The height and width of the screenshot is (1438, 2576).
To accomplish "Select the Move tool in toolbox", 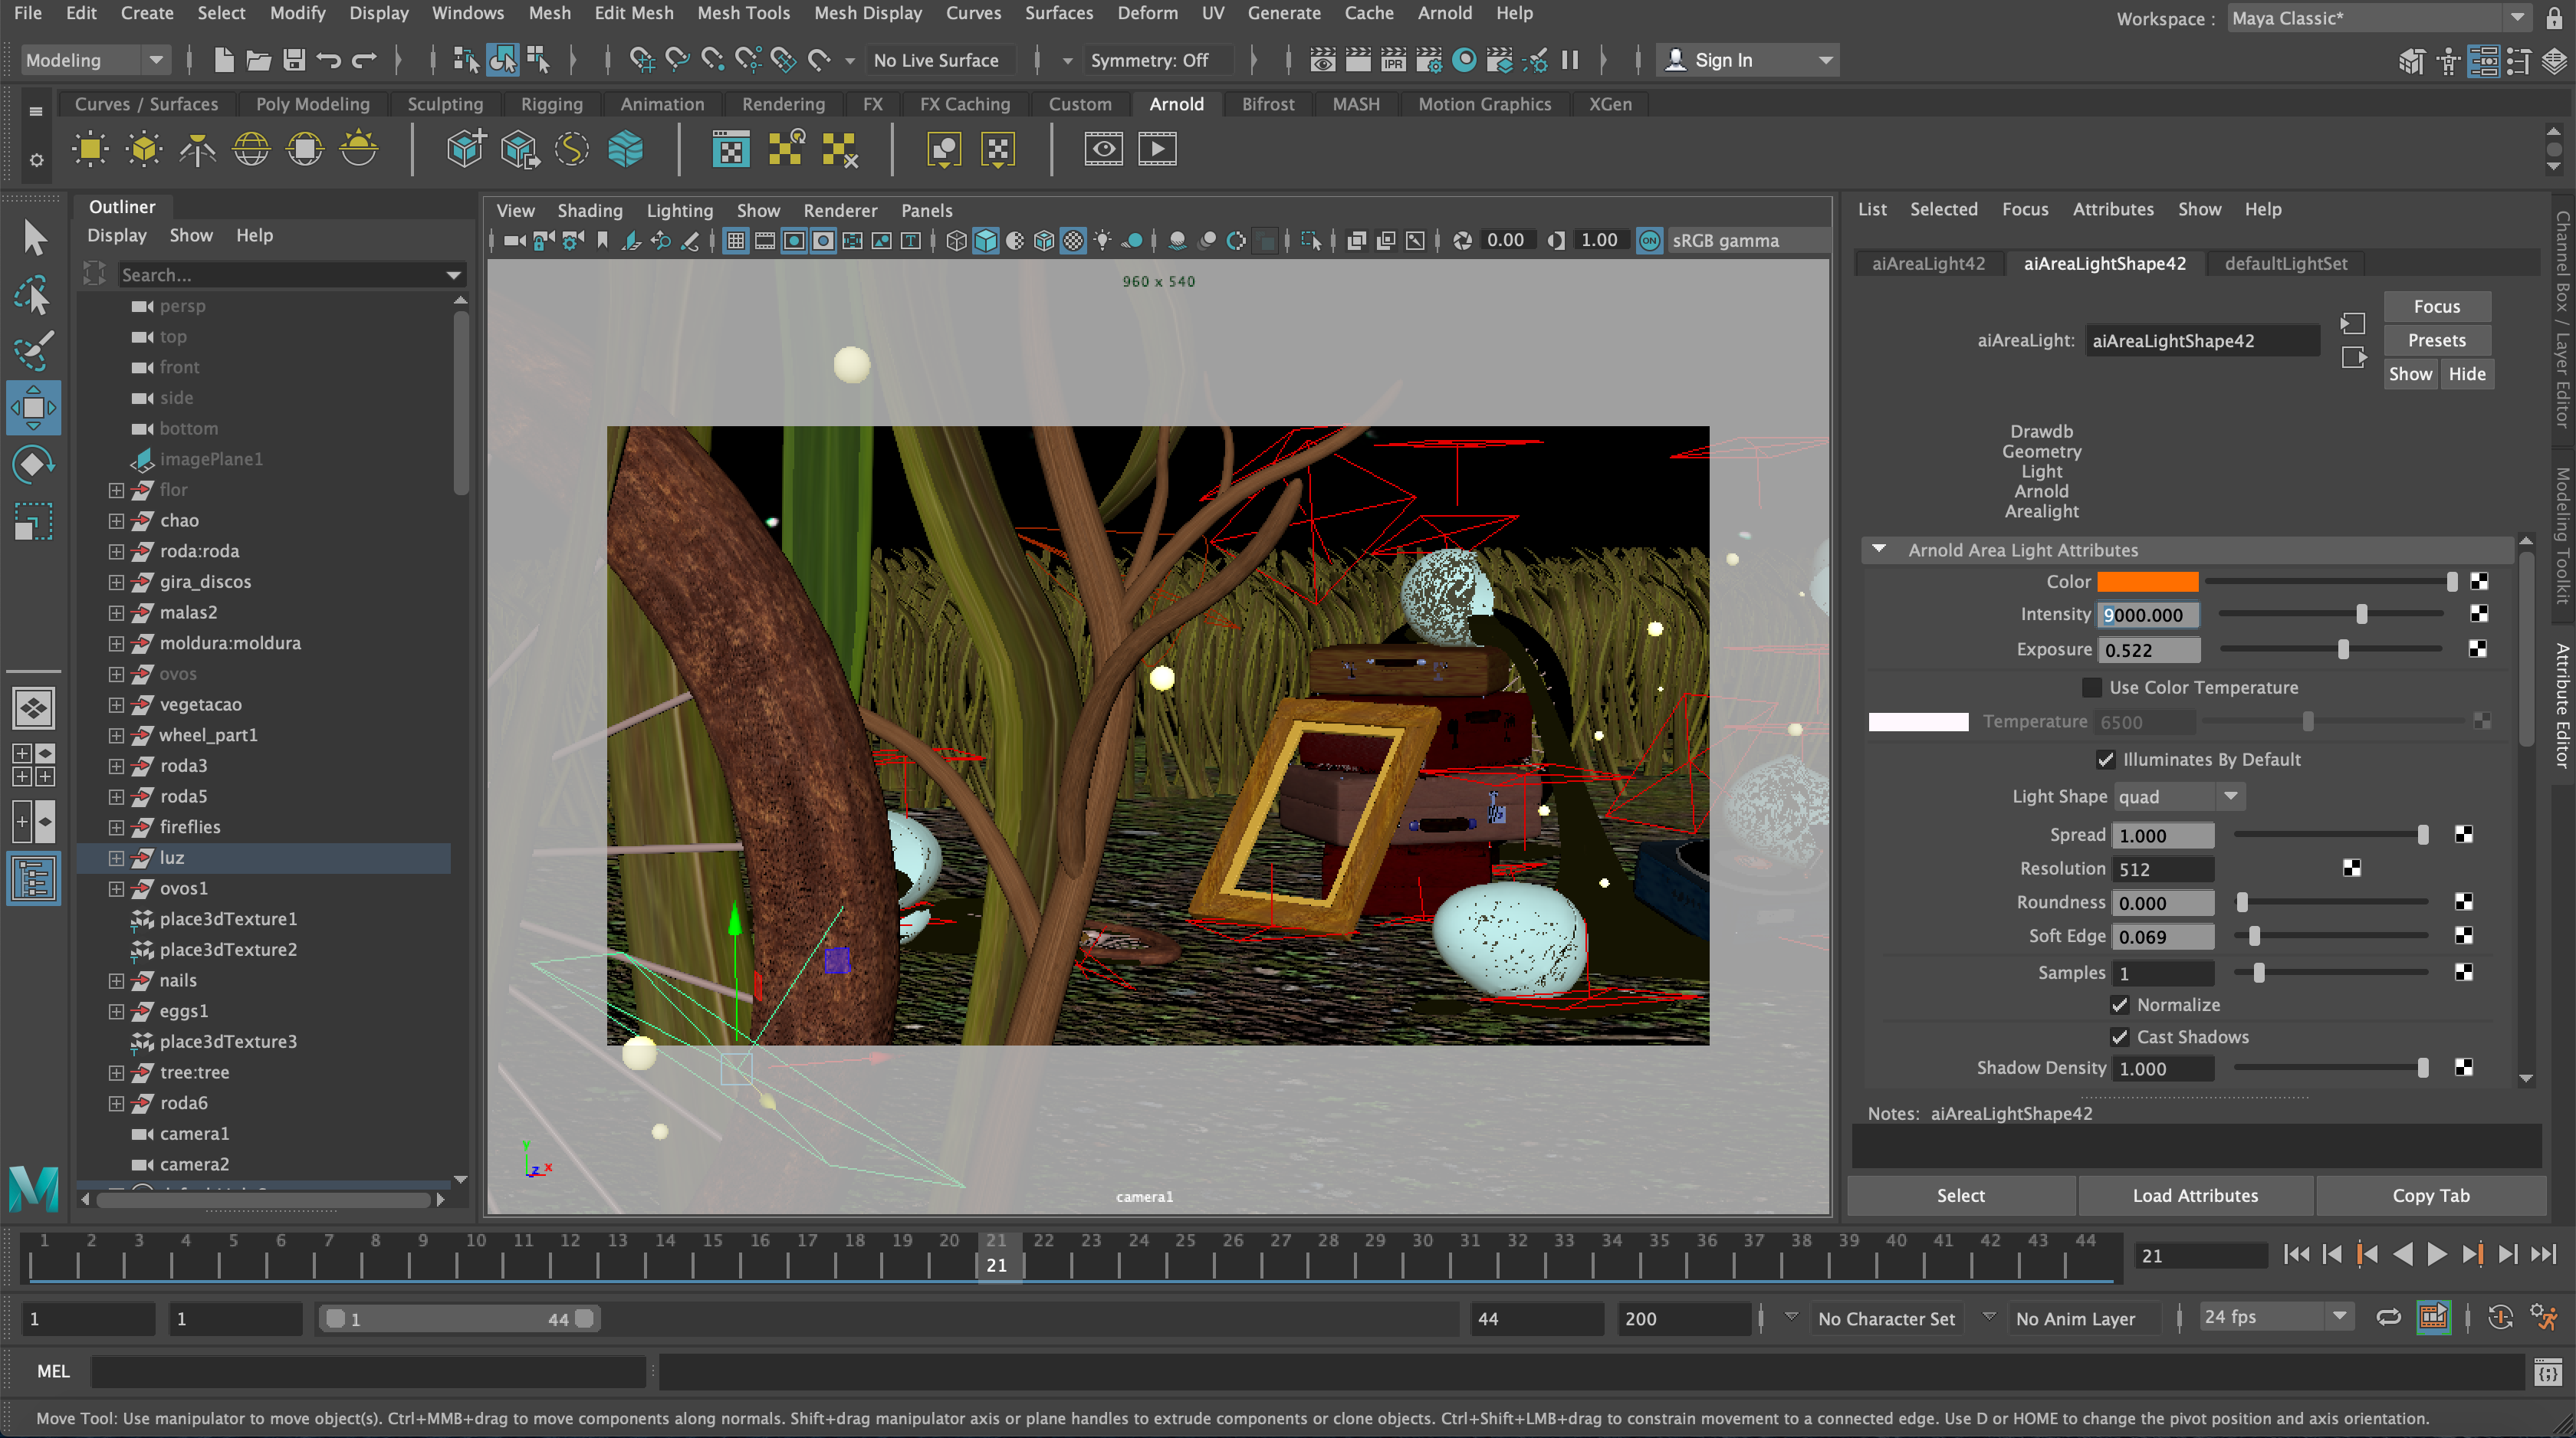I will [33, 408].
